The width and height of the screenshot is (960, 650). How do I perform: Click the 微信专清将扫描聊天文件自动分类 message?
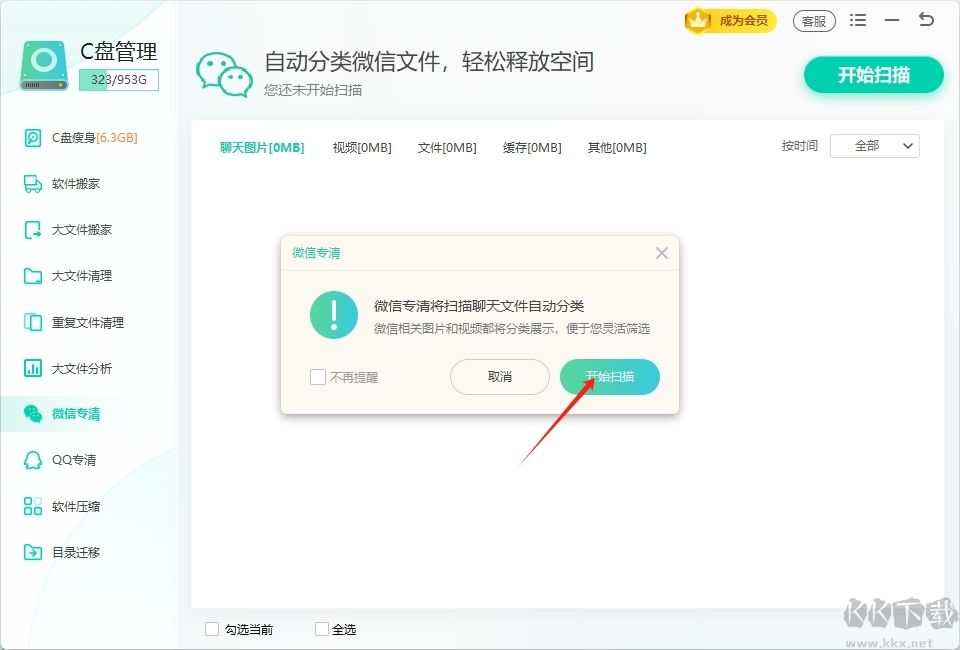tap(479, 306)
